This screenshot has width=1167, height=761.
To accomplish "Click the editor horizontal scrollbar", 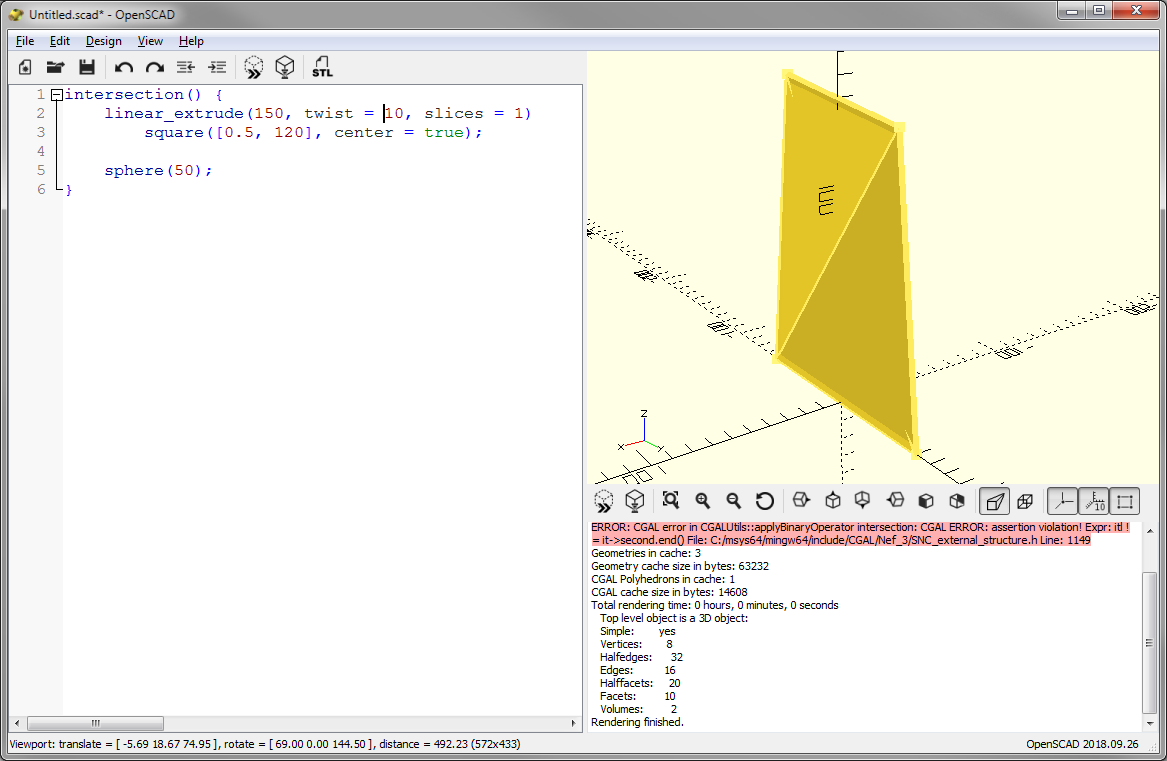I will point(95,723).
